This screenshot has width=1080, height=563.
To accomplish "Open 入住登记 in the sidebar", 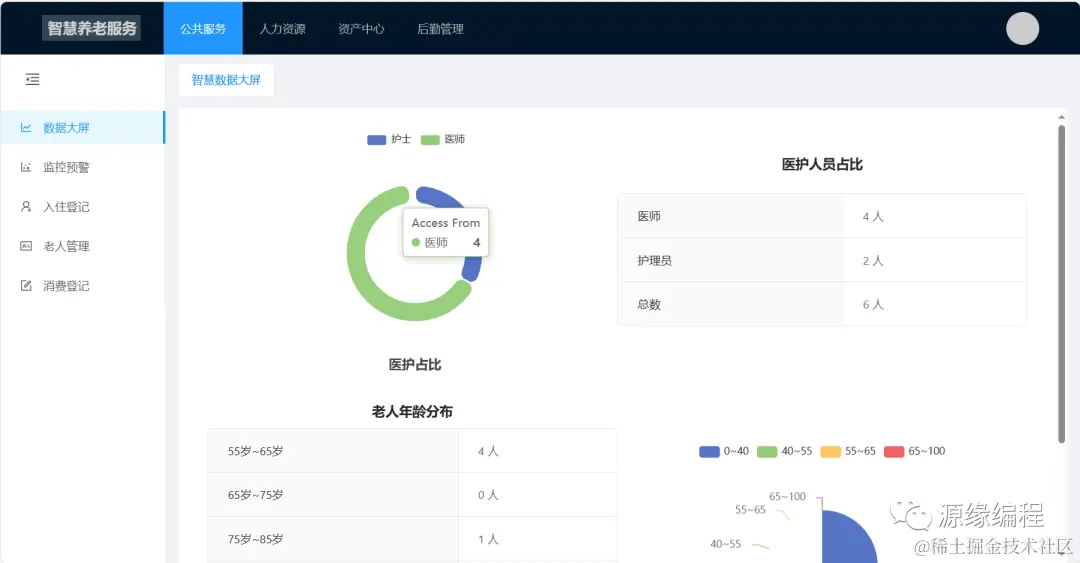I will pyautogui.click(x=83, y=206).
